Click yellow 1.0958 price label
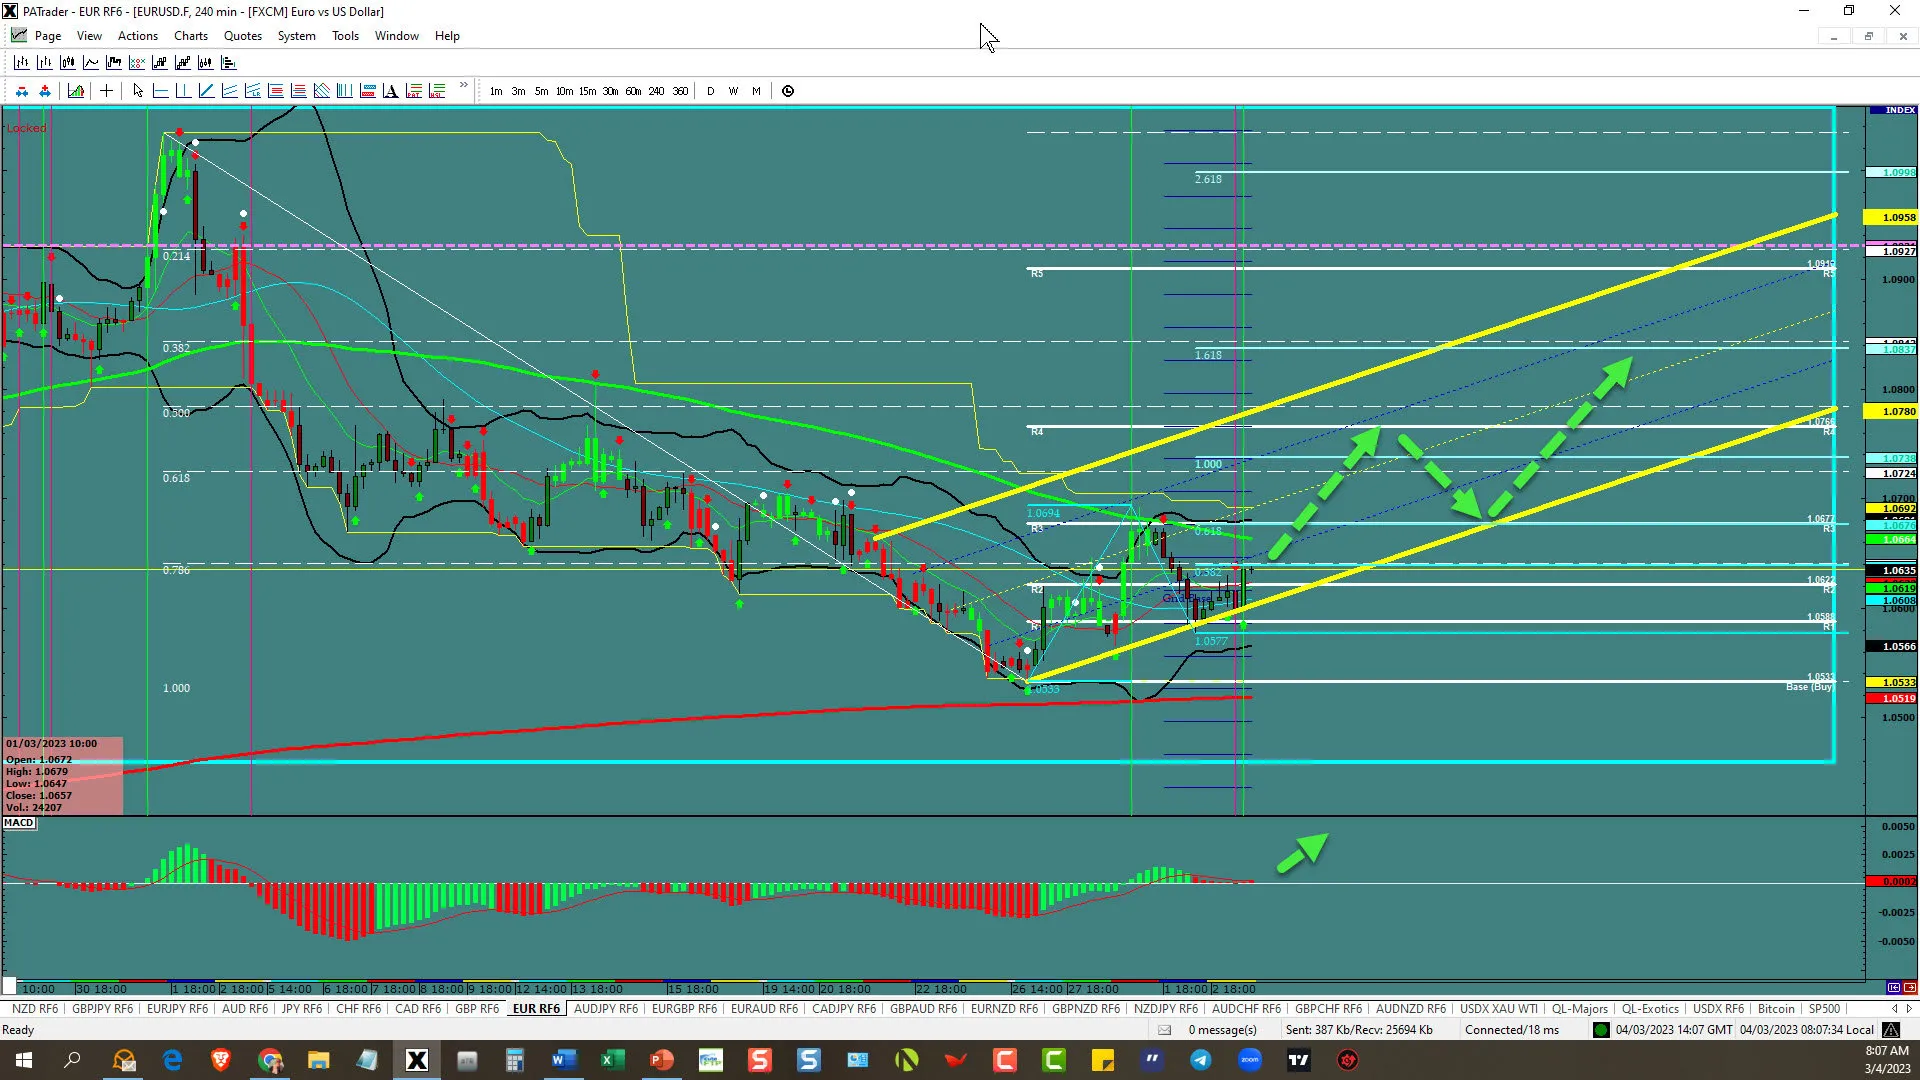The width and height of the screenshot is (1920, 1080). pos(1891,217)
